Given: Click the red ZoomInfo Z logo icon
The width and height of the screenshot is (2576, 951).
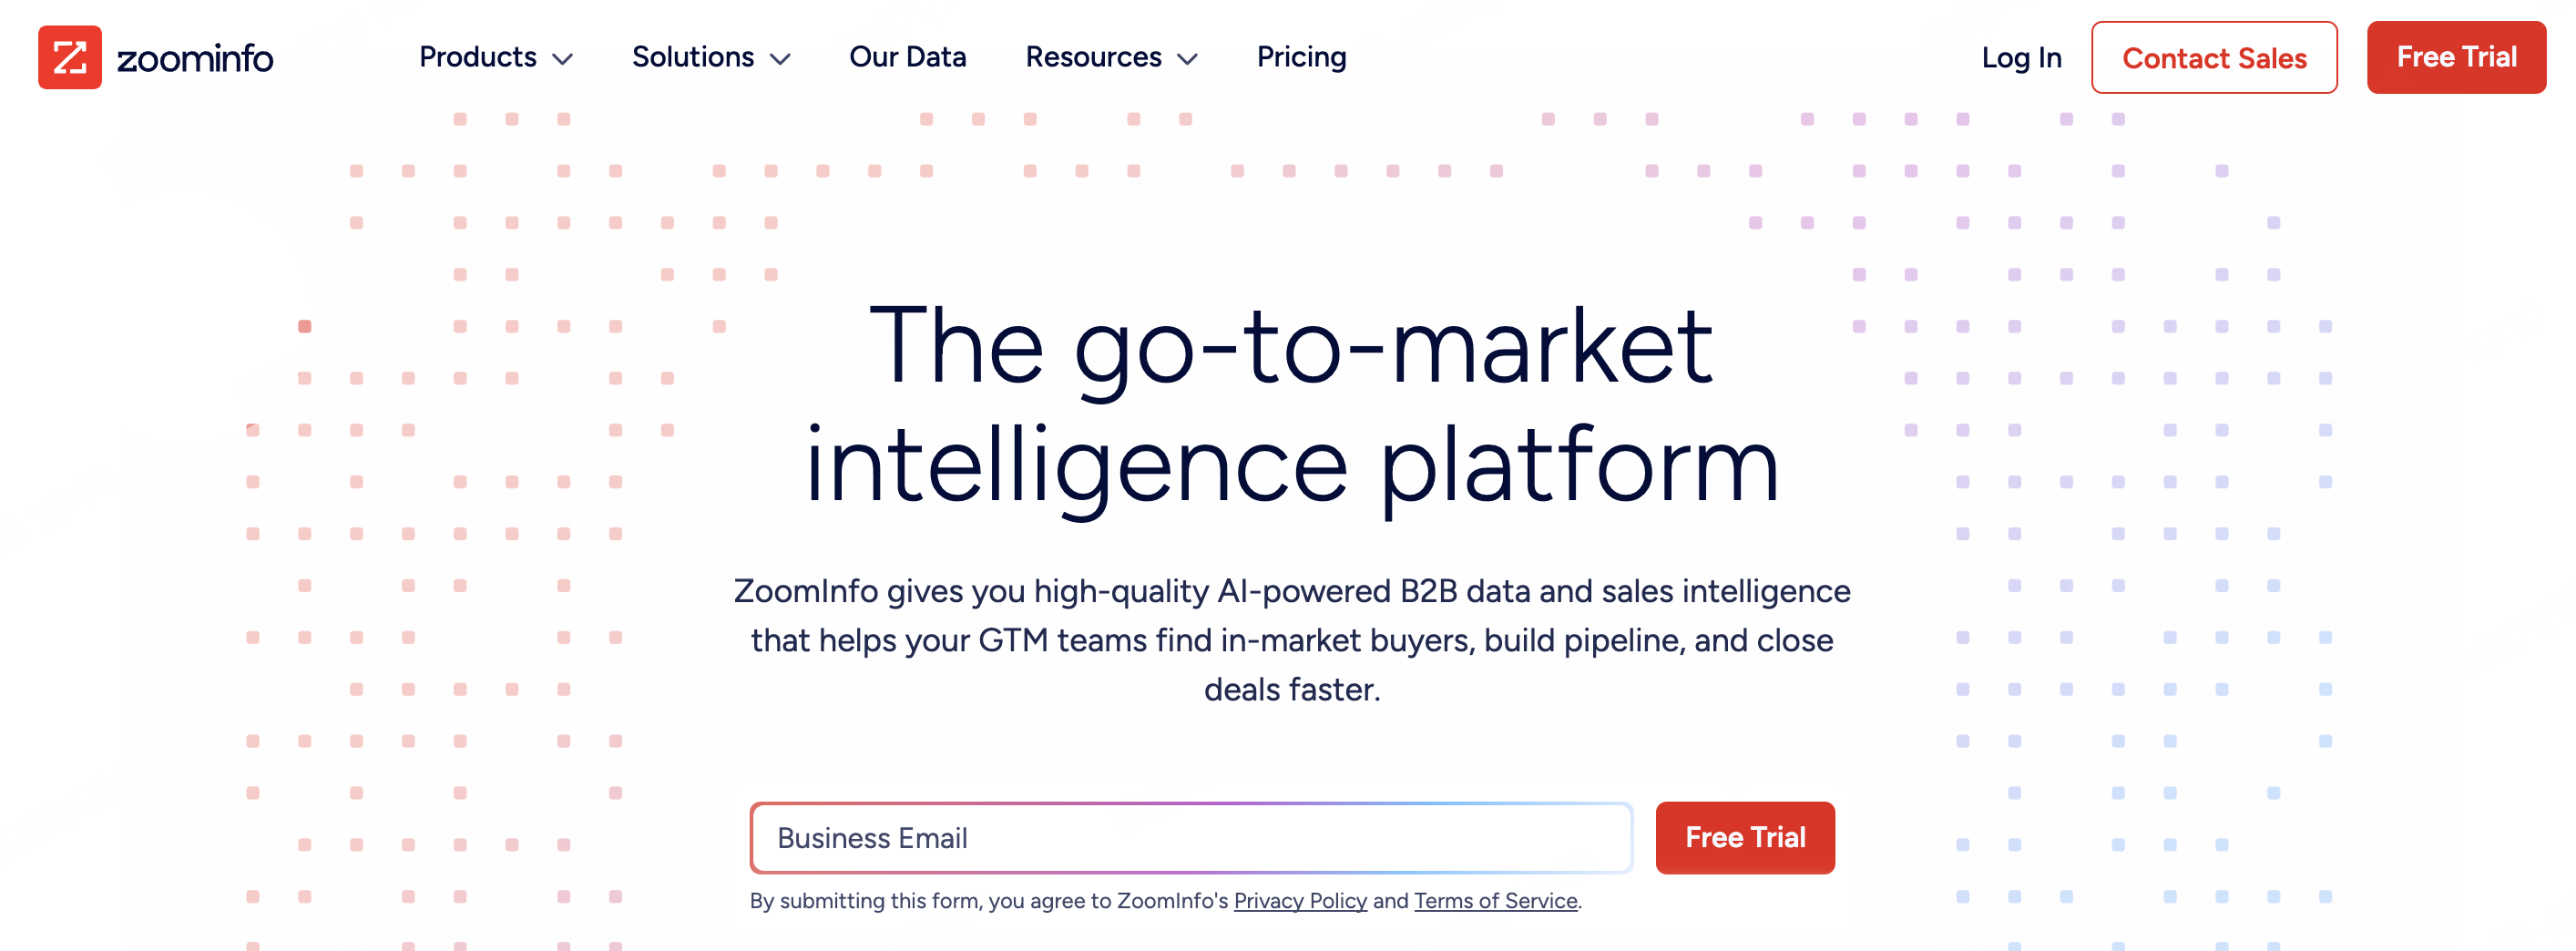Looking at the screenshot, I should (x=69, y=57).
